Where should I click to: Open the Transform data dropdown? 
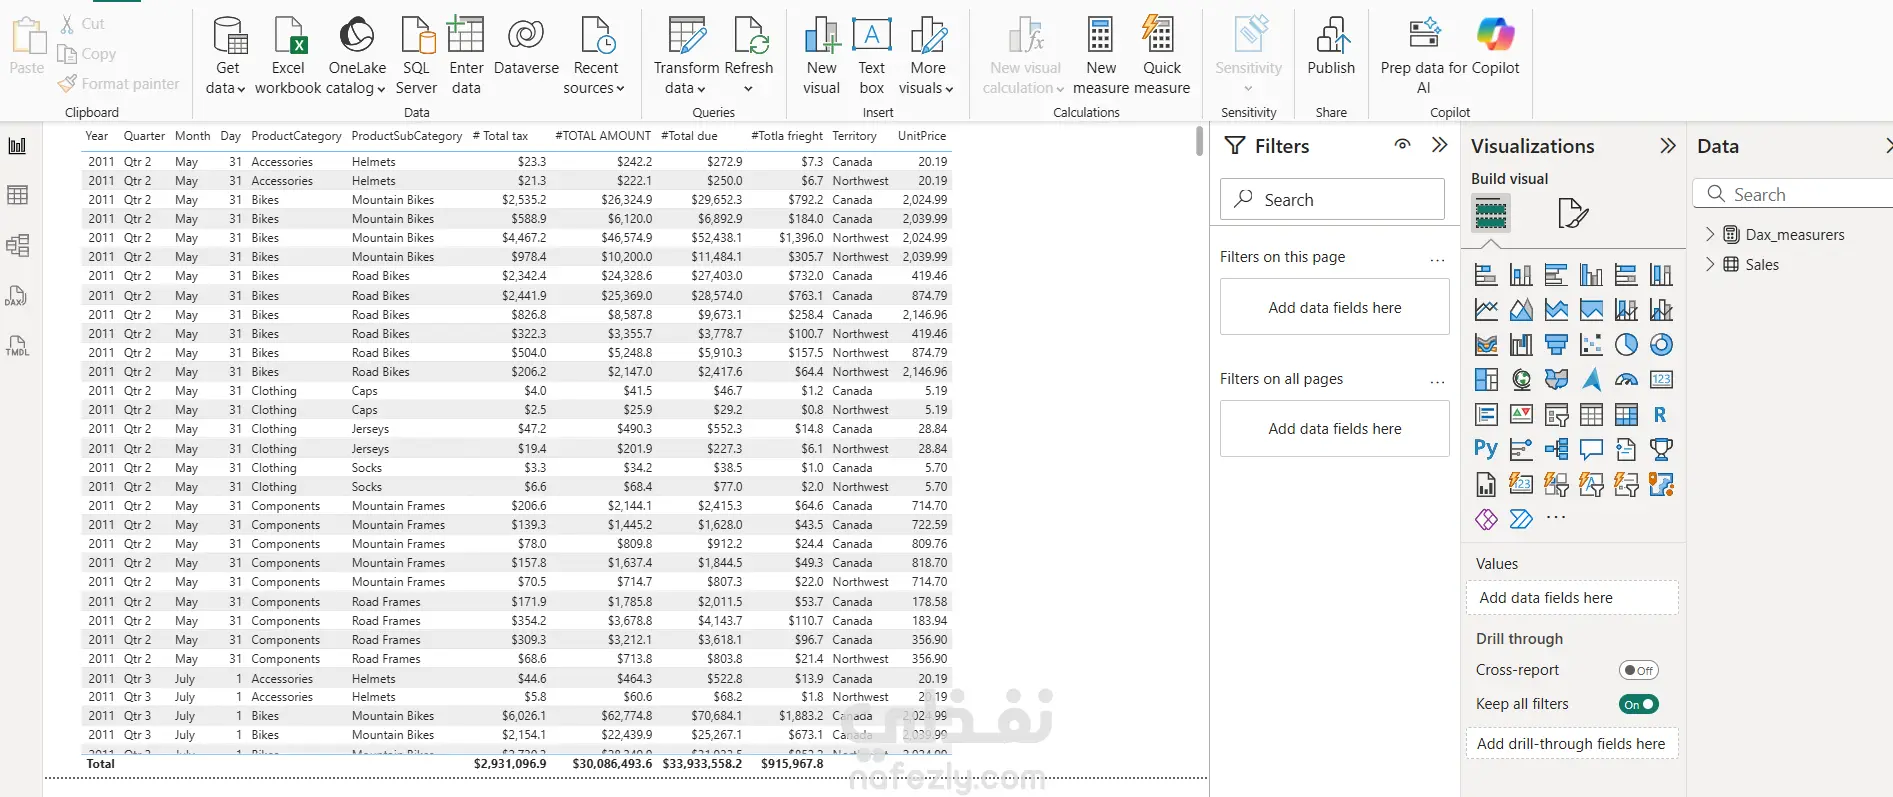pos(686,56)
